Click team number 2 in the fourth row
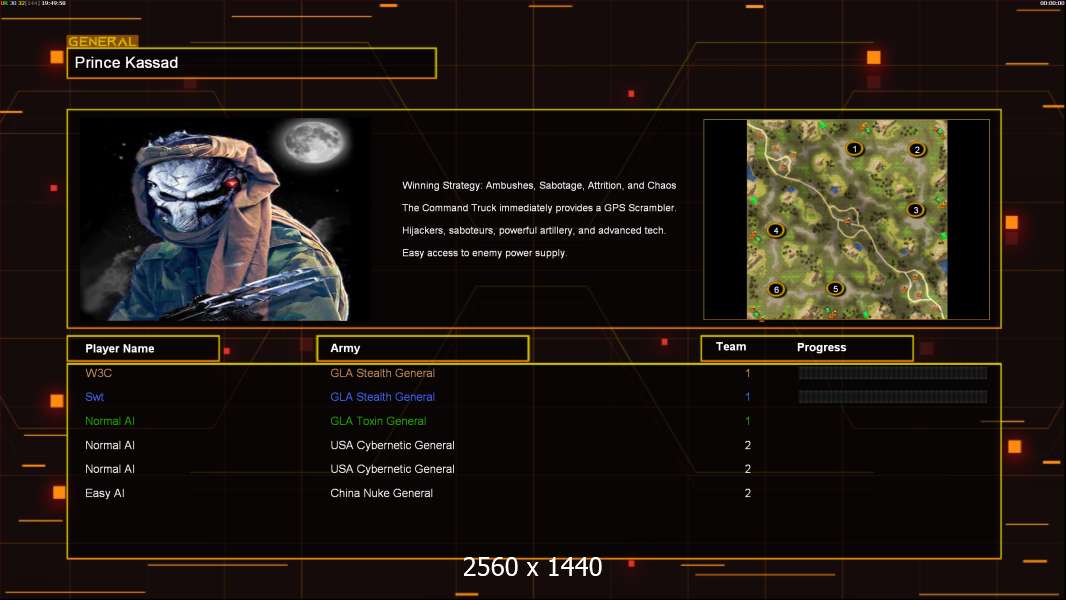The height and width of the screenshot is (600, 1066). point(747,445)
